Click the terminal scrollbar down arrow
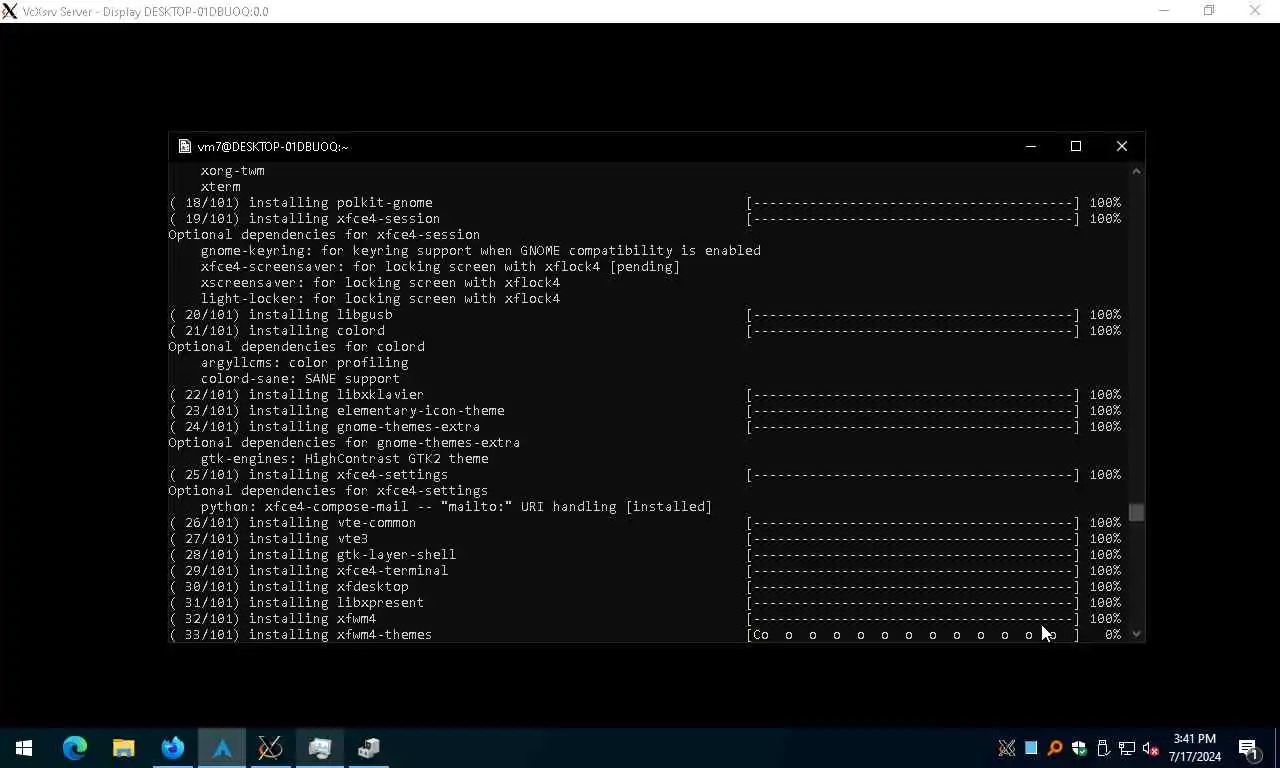Viewport: 1280px width, 768px height. (1136, 634)
